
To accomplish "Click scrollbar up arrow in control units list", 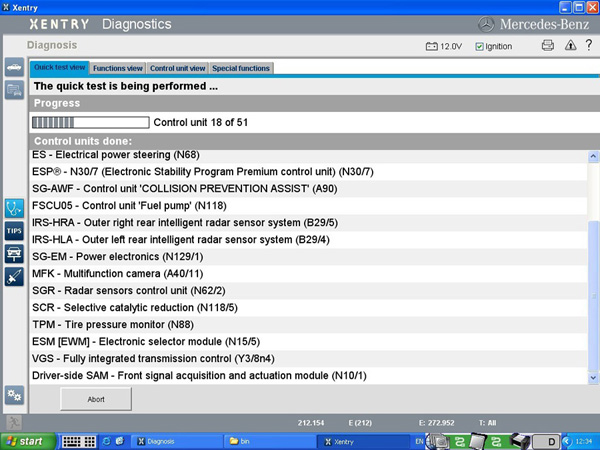I will 593,156.
